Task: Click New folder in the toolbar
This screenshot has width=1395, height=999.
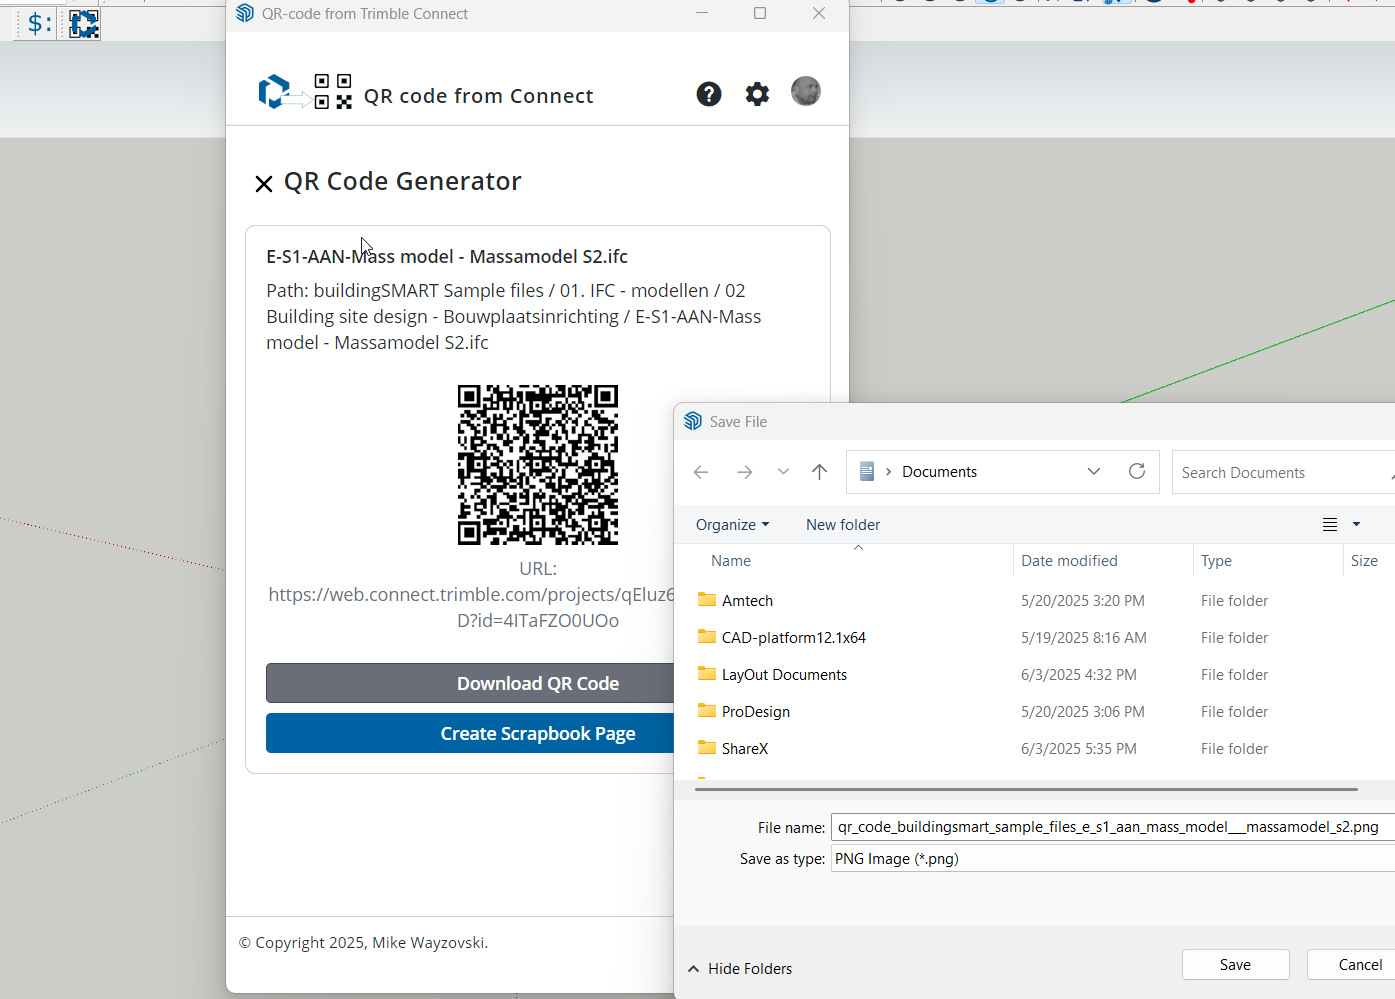Action: click(842, 525)
